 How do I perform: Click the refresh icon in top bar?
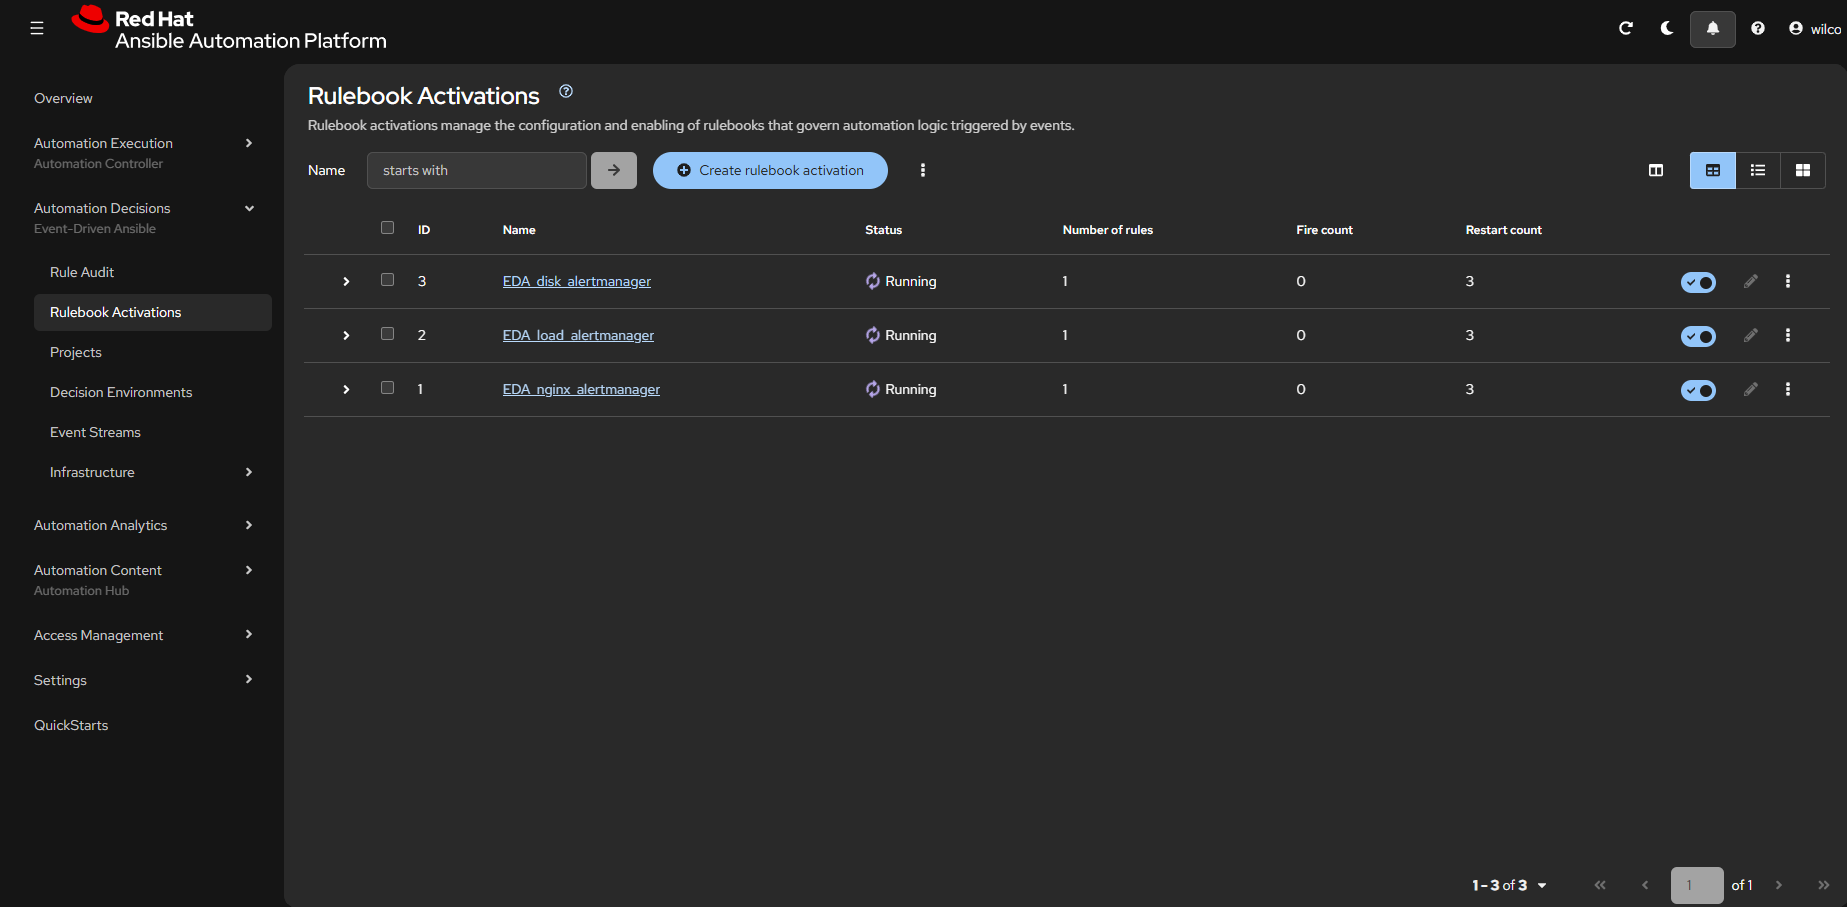coord(1626,28)
